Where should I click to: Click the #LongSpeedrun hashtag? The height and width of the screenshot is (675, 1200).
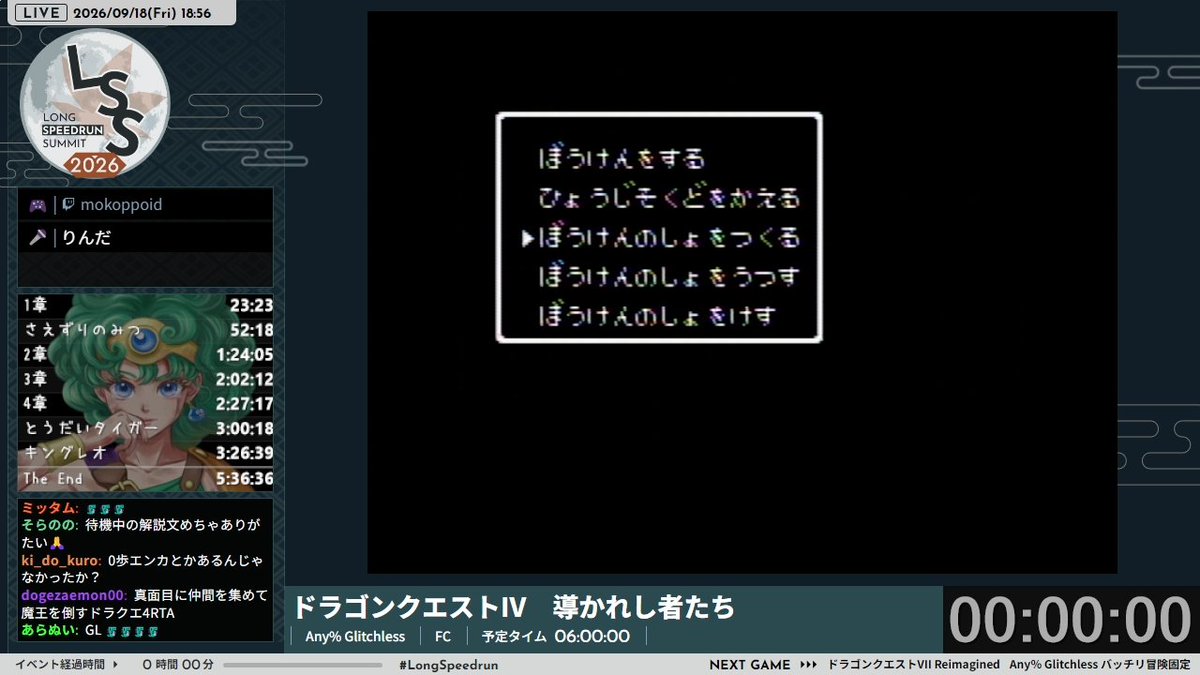(448, 665)
